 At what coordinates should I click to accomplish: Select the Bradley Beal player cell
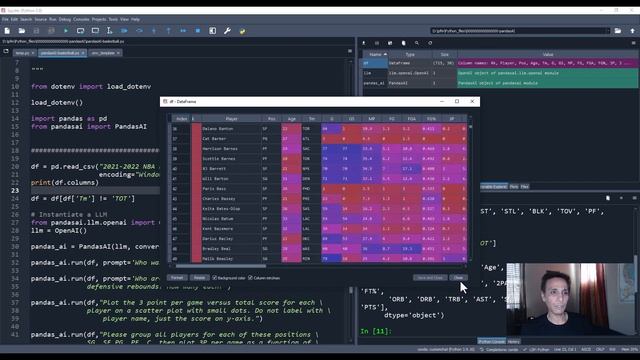[x=231, y=249]
